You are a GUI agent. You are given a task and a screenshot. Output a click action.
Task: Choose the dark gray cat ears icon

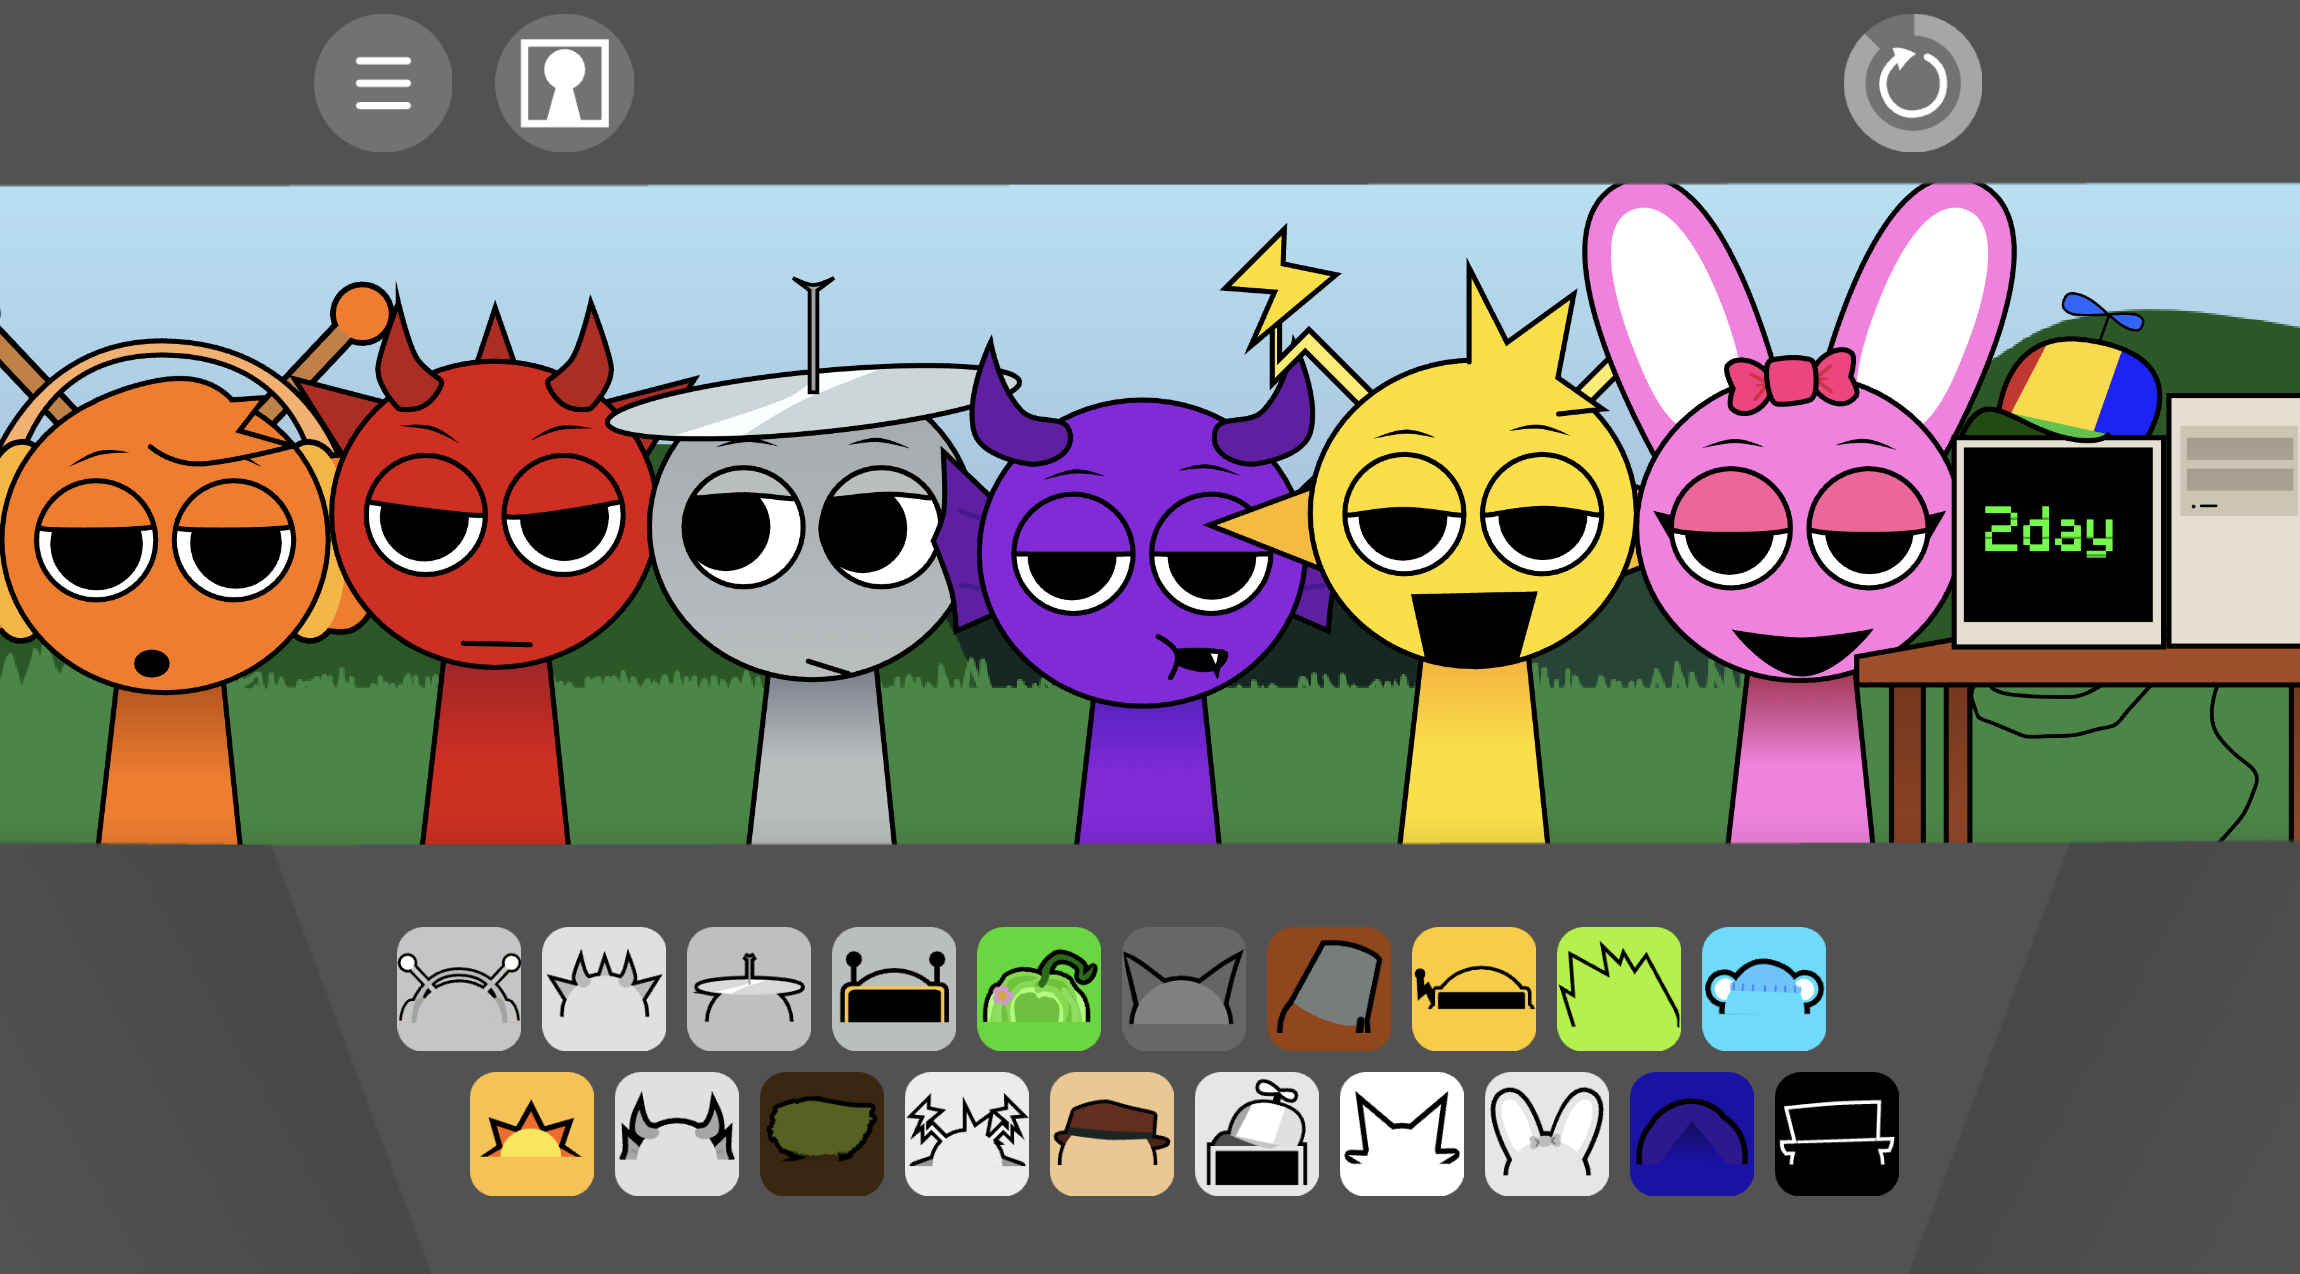click(x=1184, y=989)
